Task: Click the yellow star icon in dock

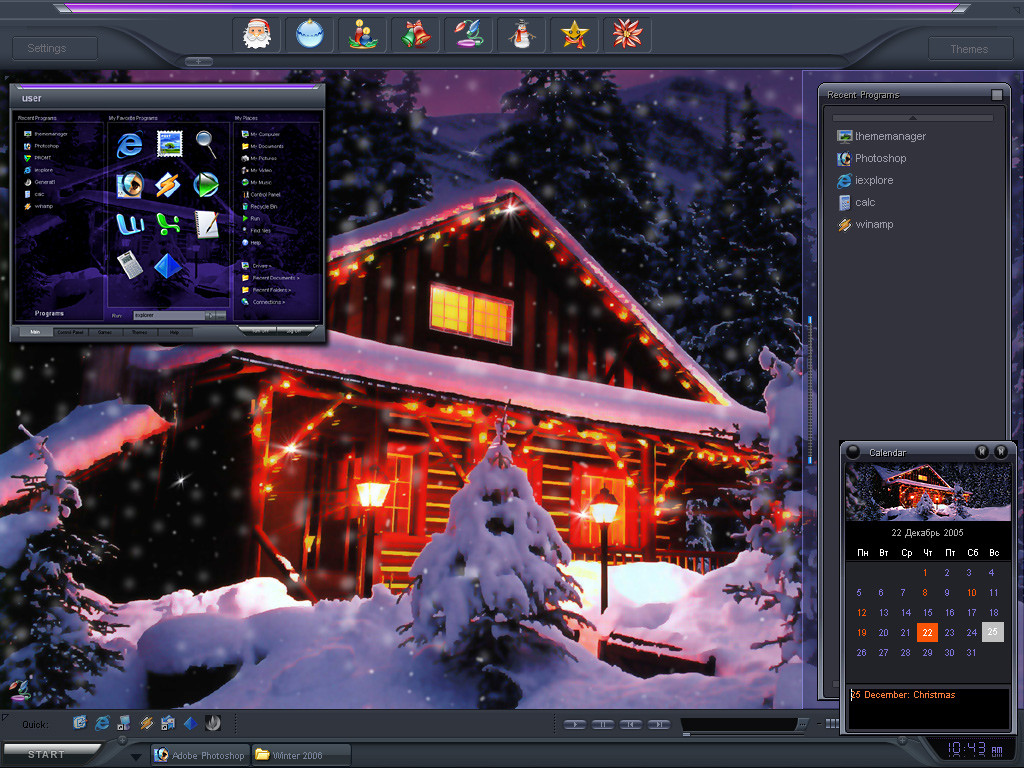Action: point(574,34)
